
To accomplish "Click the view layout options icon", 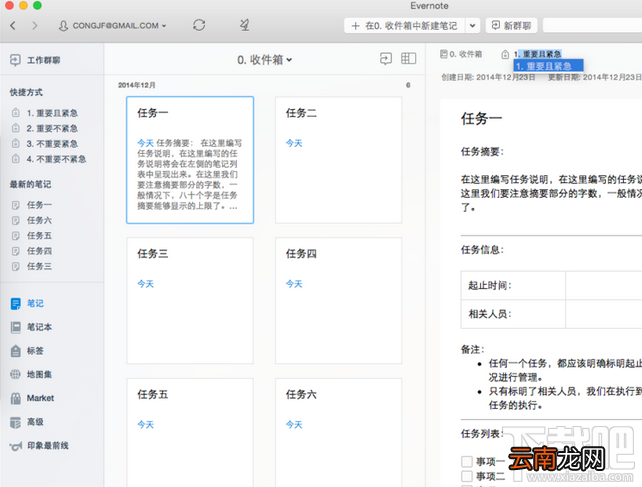I will click(408, 59).
